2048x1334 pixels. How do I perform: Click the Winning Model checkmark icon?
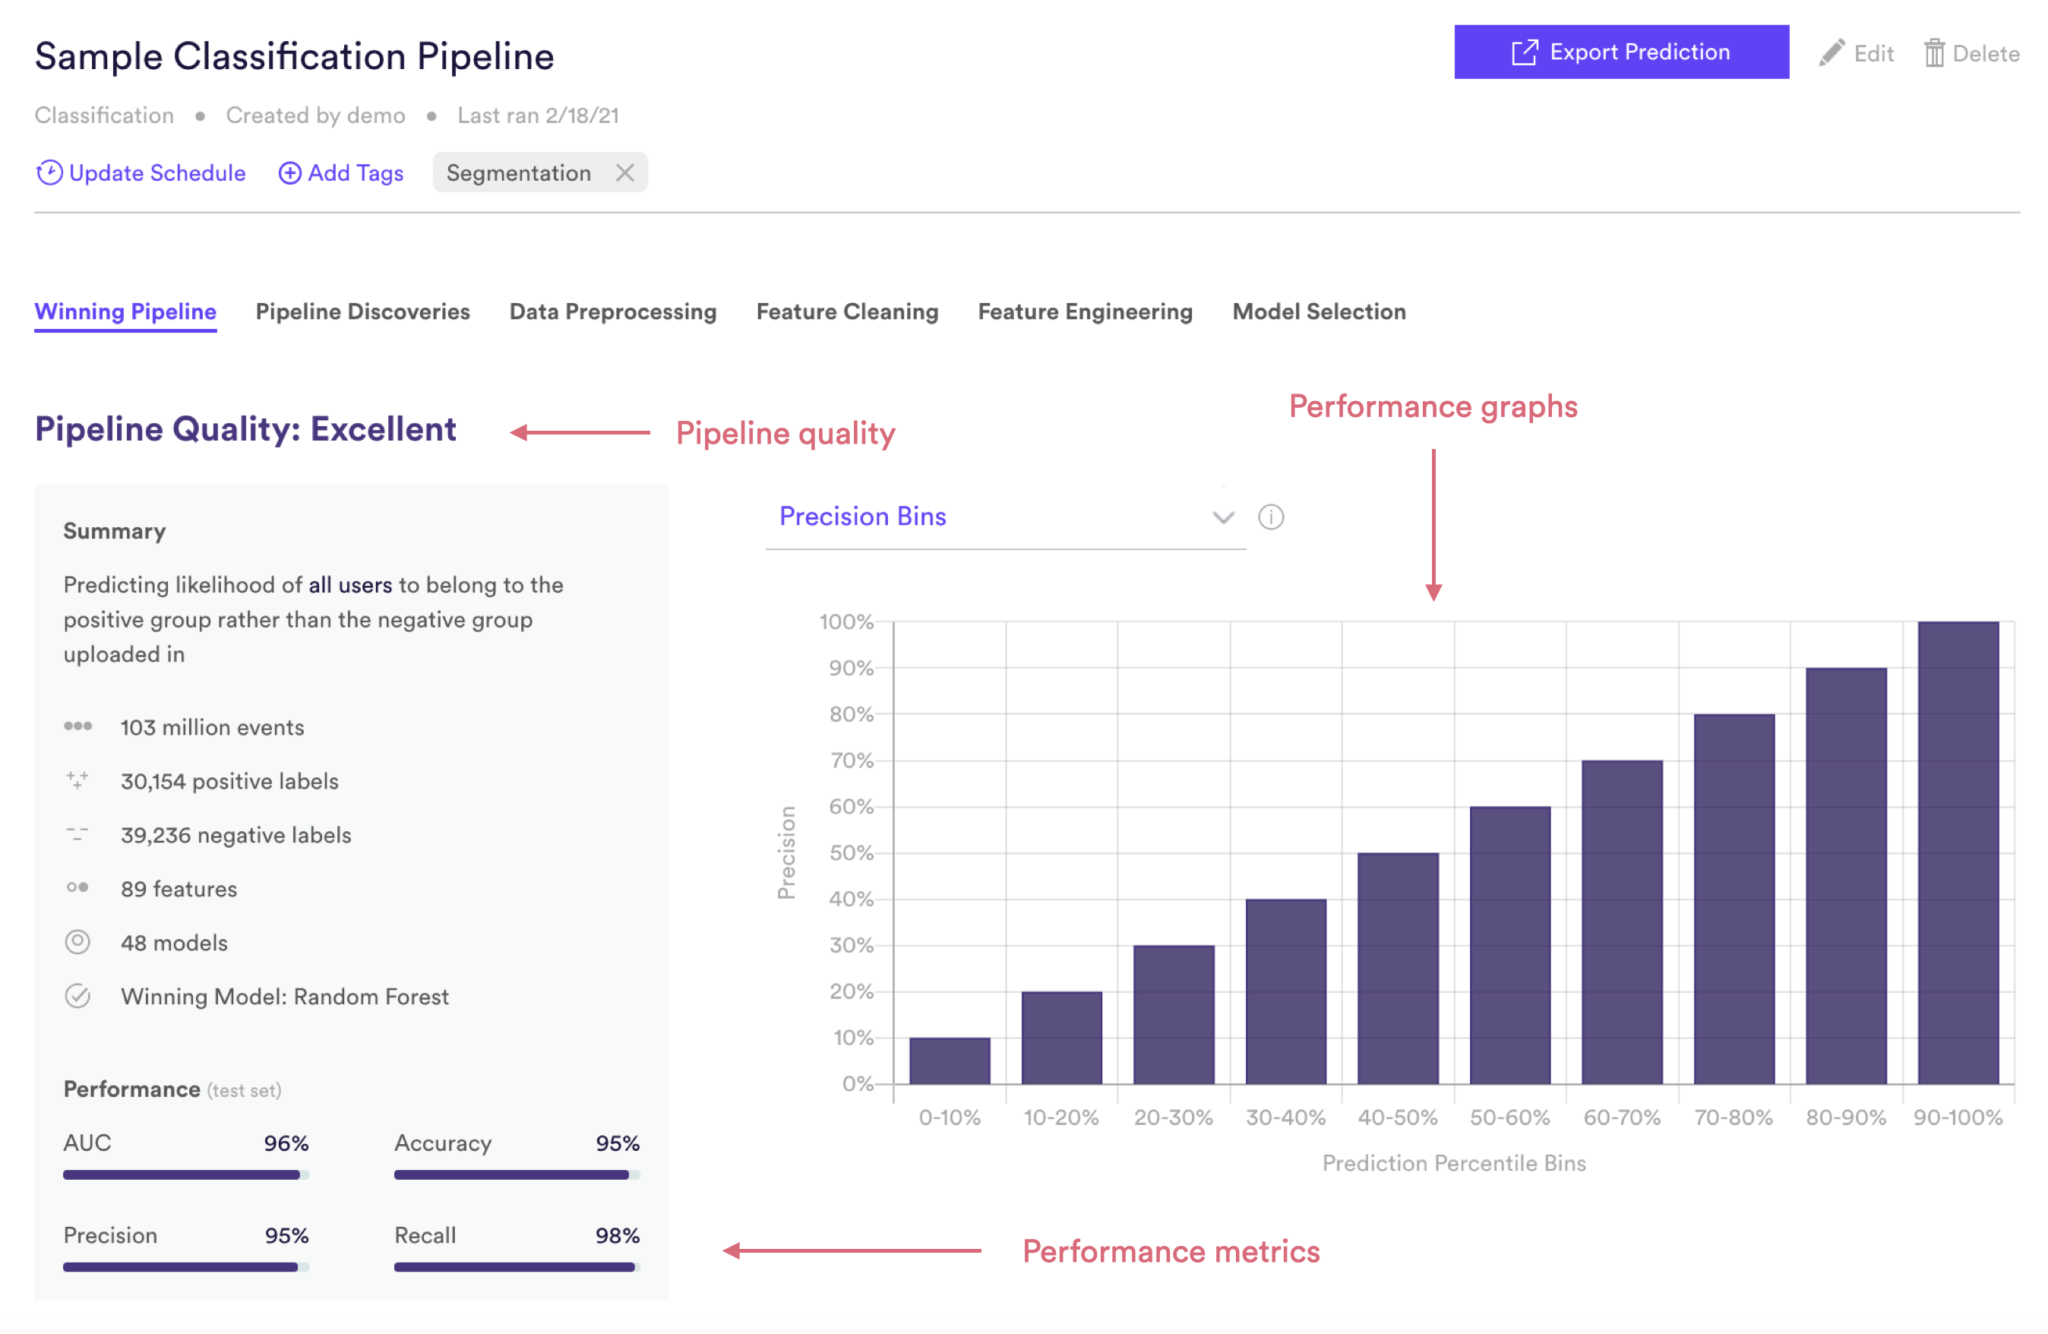pyautogui.click(x=77, y=996)
